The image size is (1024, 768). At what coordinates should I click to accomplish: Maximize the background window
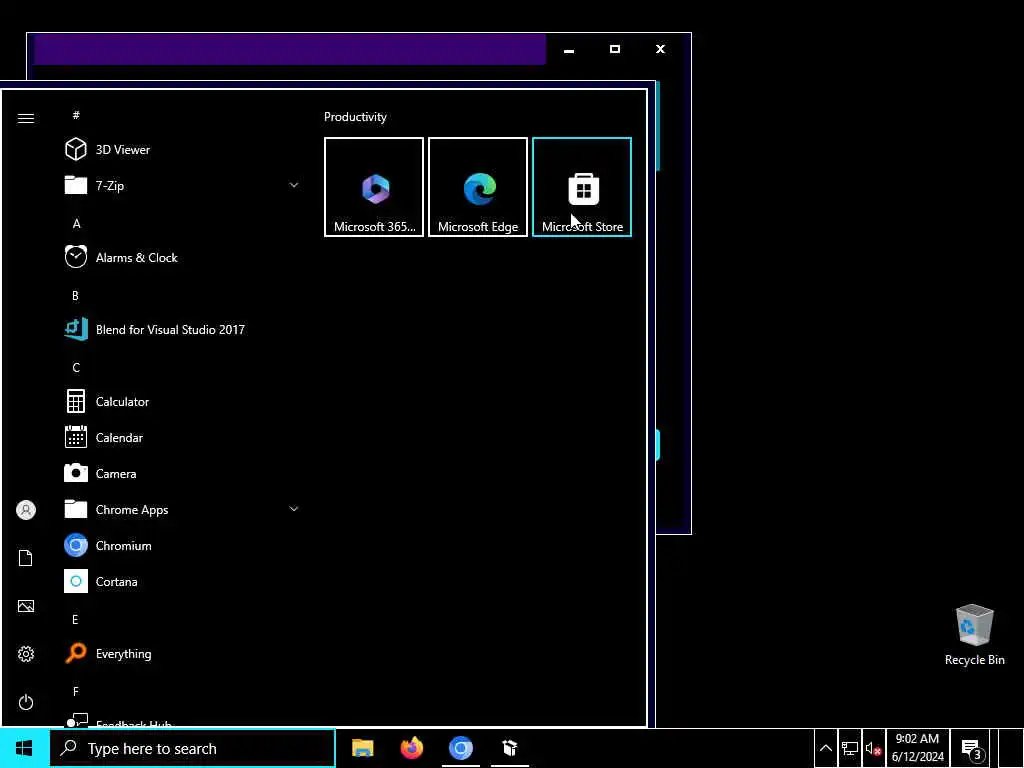(615, 50)
